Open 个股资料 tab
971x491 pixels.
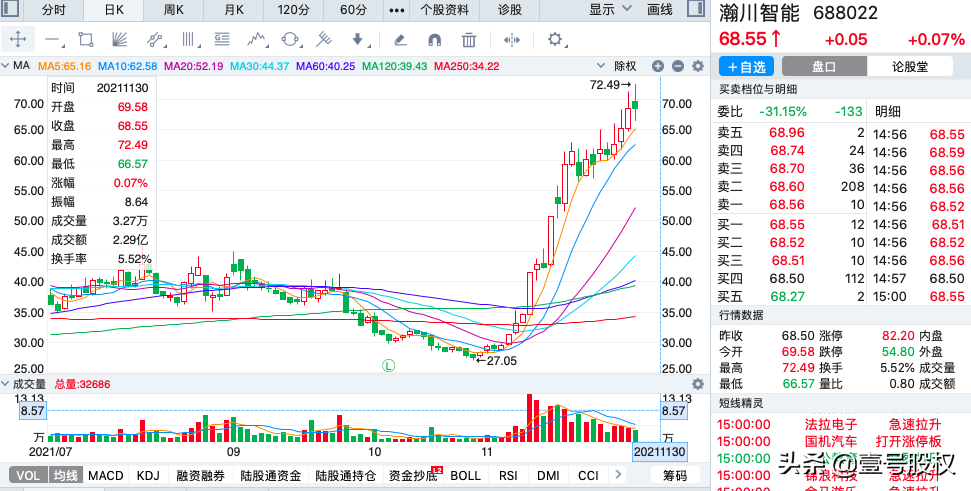(x=445, y=10)
